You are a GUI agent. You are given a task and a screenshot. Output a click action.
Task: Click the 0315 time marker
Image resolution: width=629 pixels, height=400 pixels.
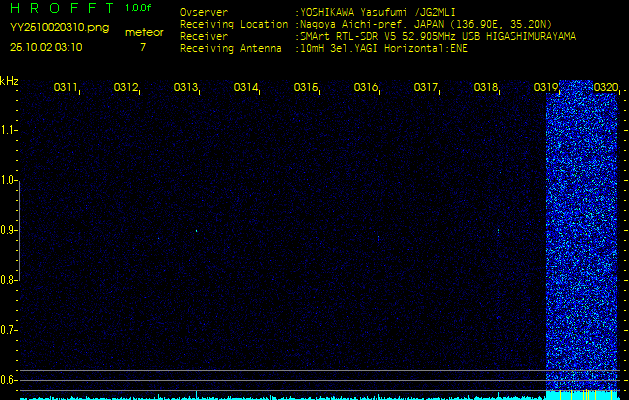point(305,87)
